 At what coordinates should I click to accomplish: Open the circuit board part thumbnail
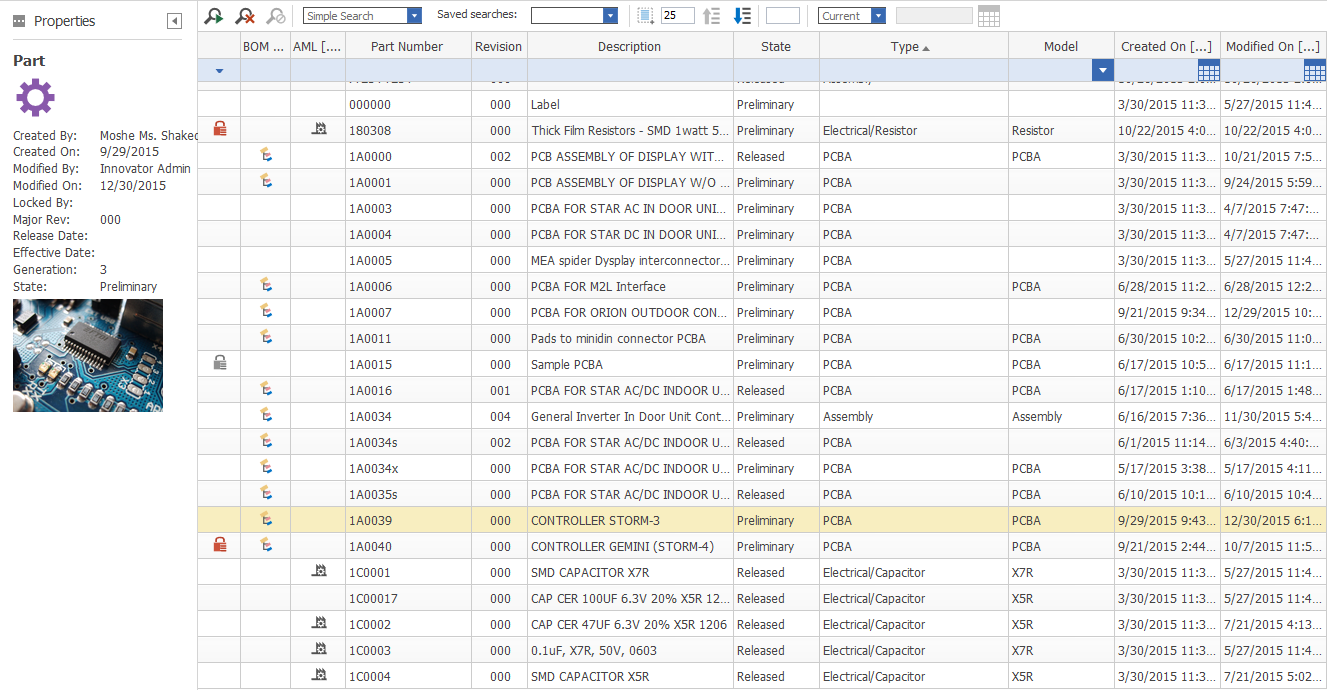click(88, 356)
